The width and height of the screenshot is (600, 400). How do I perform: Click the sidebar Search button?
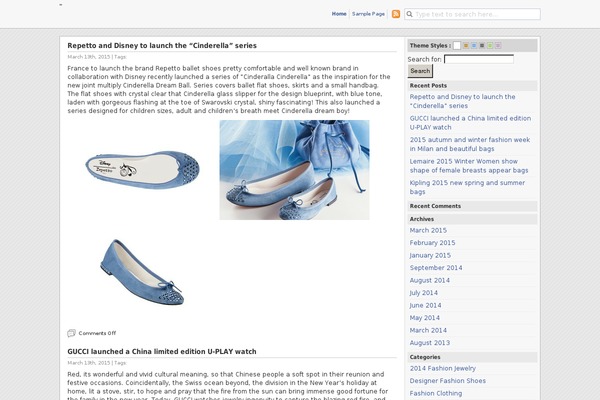pos(420,71)
